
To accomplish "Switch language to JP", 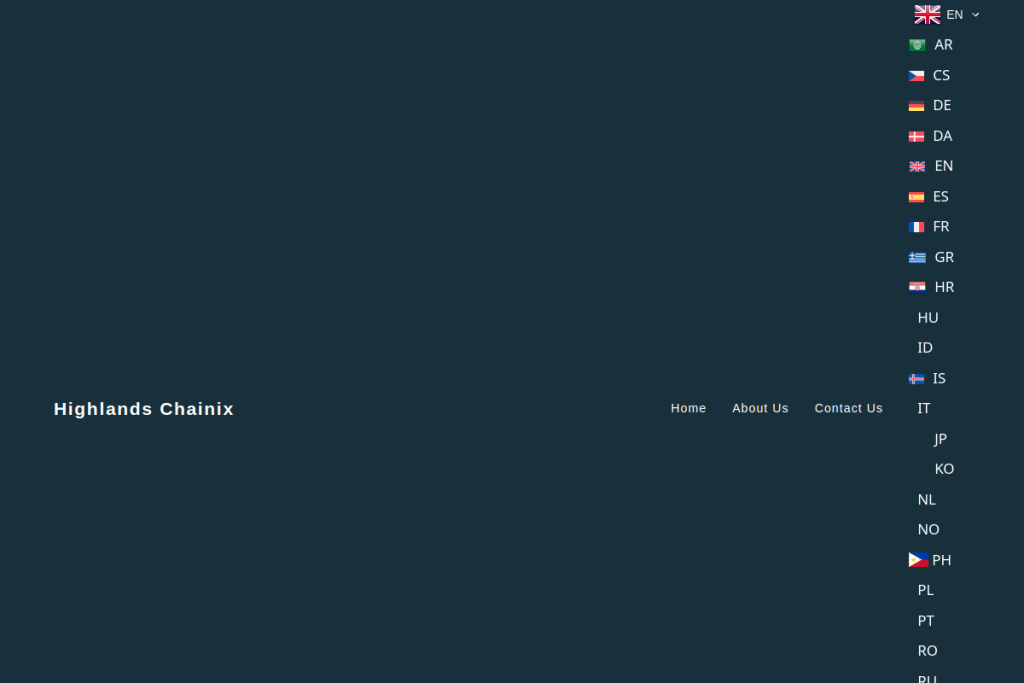I will click(x=940, y=439).
